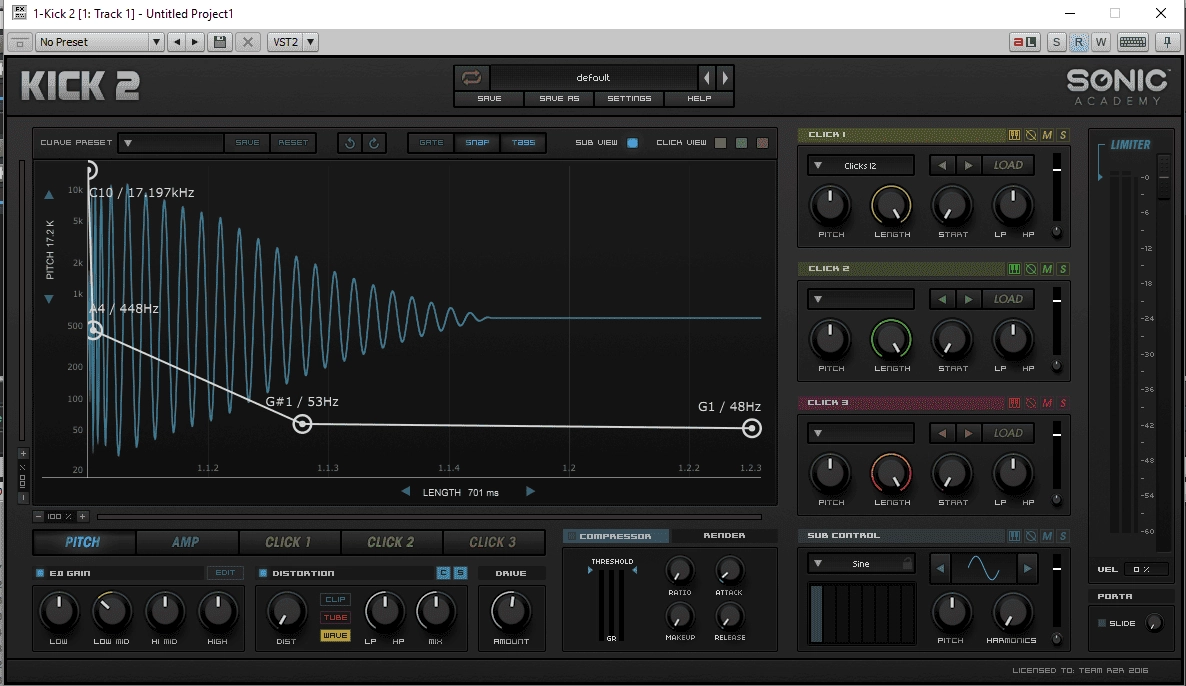Open the No Preset host dropdown
Screen dimensions: 1186x686
tap(99, 42)
